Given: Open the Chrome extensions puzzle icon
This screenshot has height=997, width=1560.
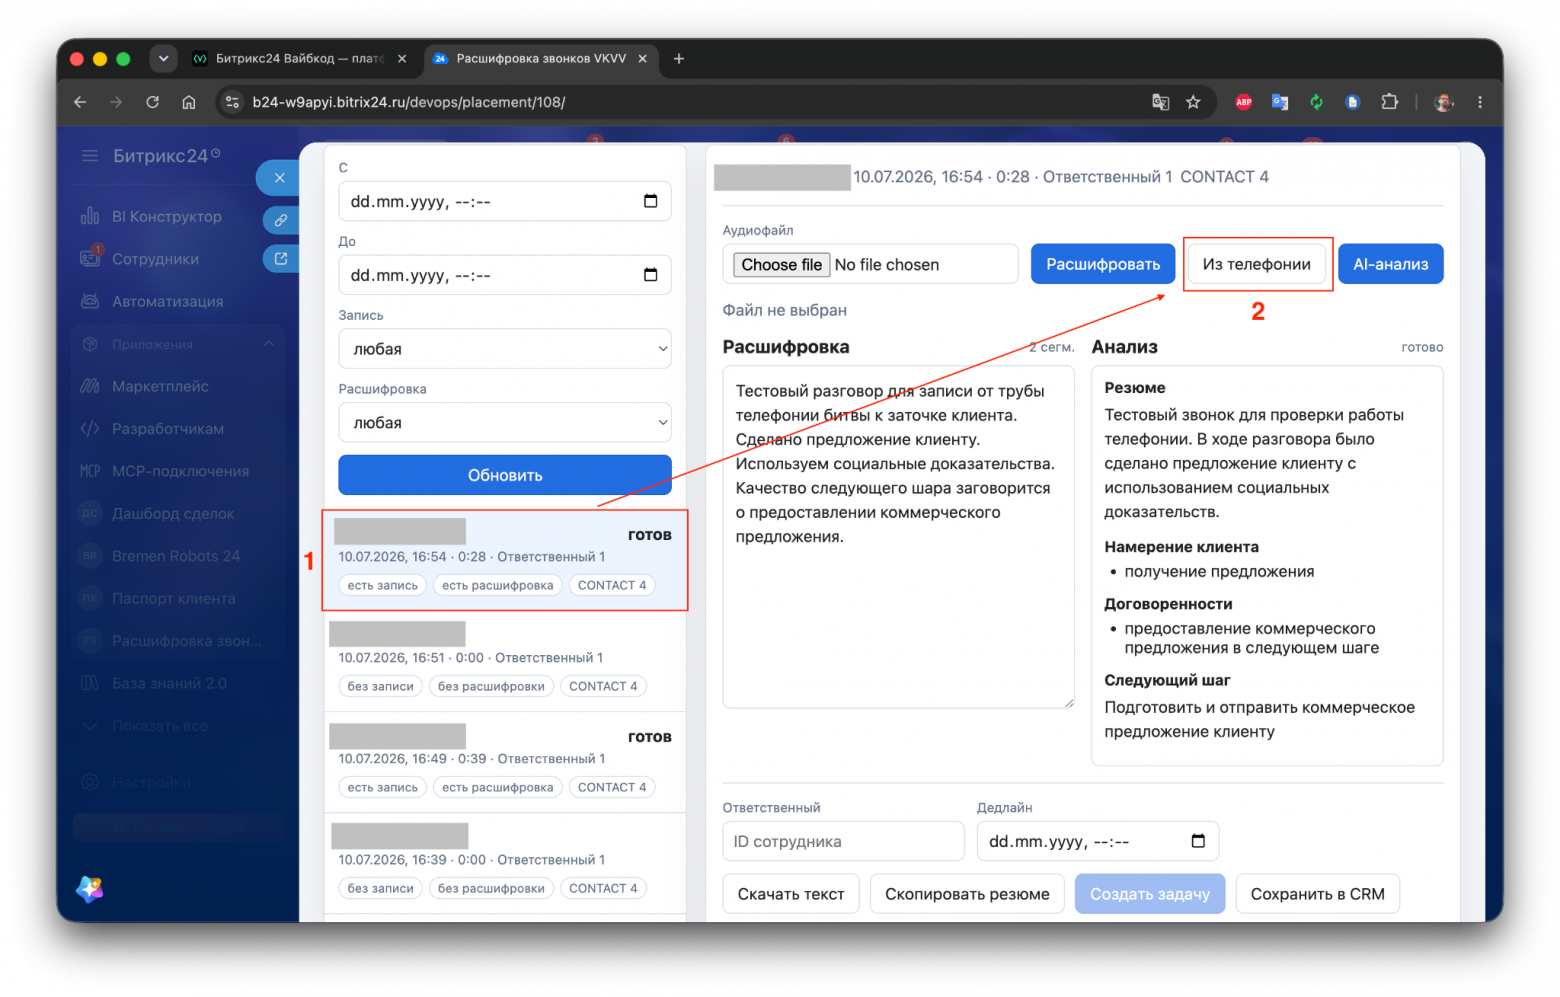Looking at the screenshot, I should tap(1389, 102).
